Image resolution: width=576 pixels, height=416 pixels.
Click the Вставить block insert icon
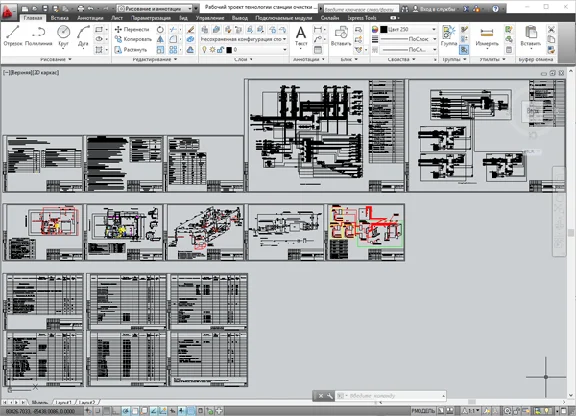[341, 36]
